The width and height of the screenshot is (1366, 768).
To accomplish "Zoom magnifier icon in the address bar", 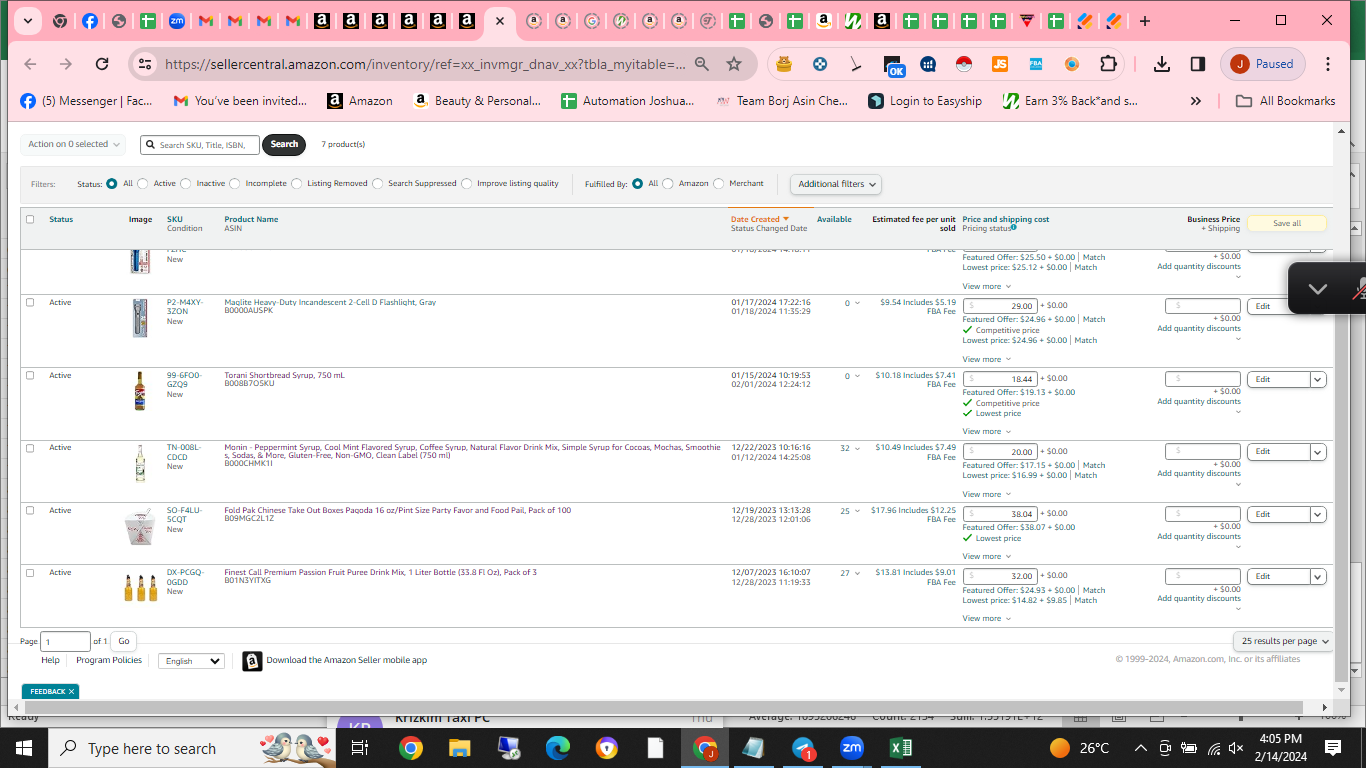I will click(x=702, y=64).
